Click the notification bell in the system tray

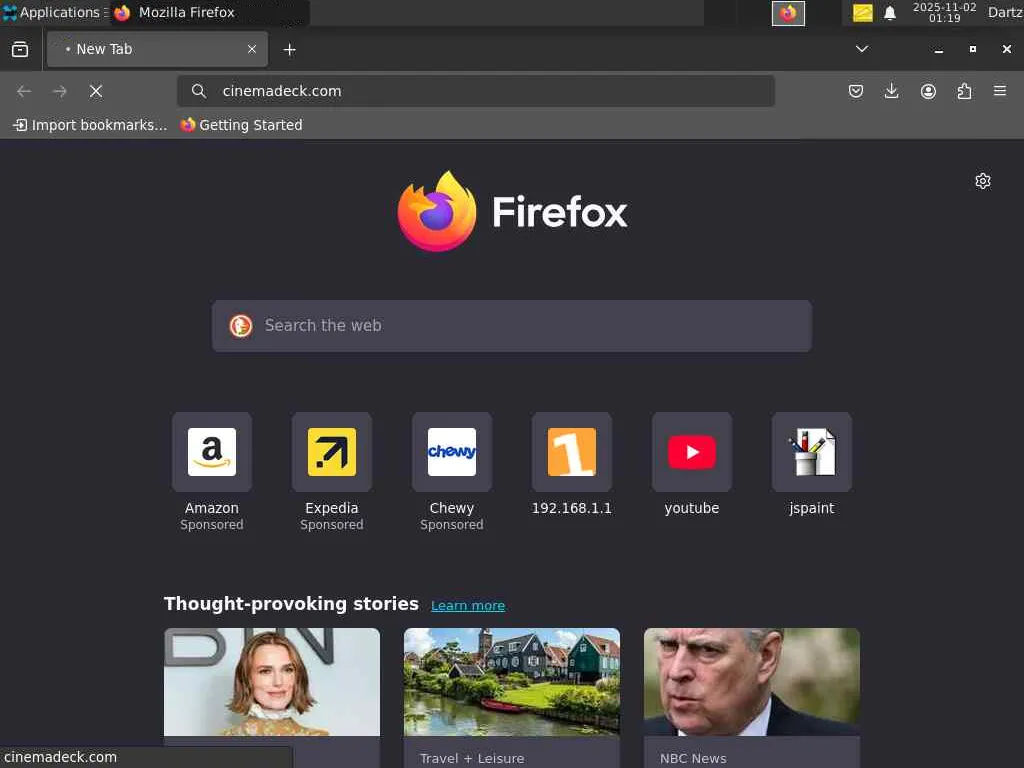click(x=890, y=13)
